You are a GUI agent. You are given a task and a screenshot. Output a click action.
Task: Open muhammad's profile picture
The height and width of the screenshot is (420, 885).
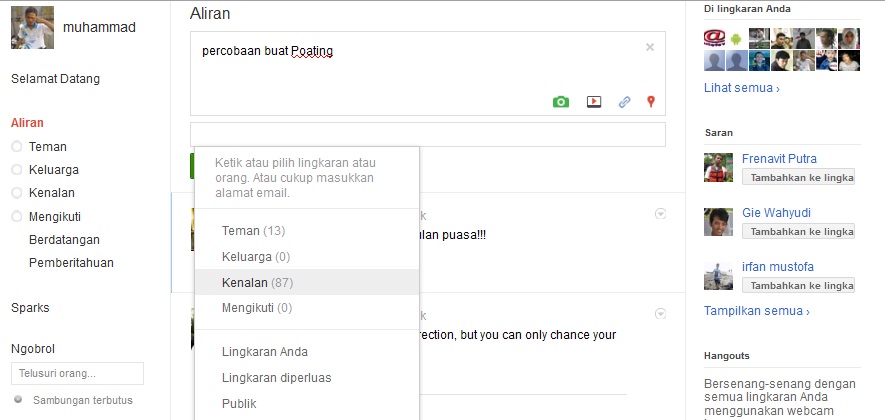pyautogui.click(x=32, y=28)
